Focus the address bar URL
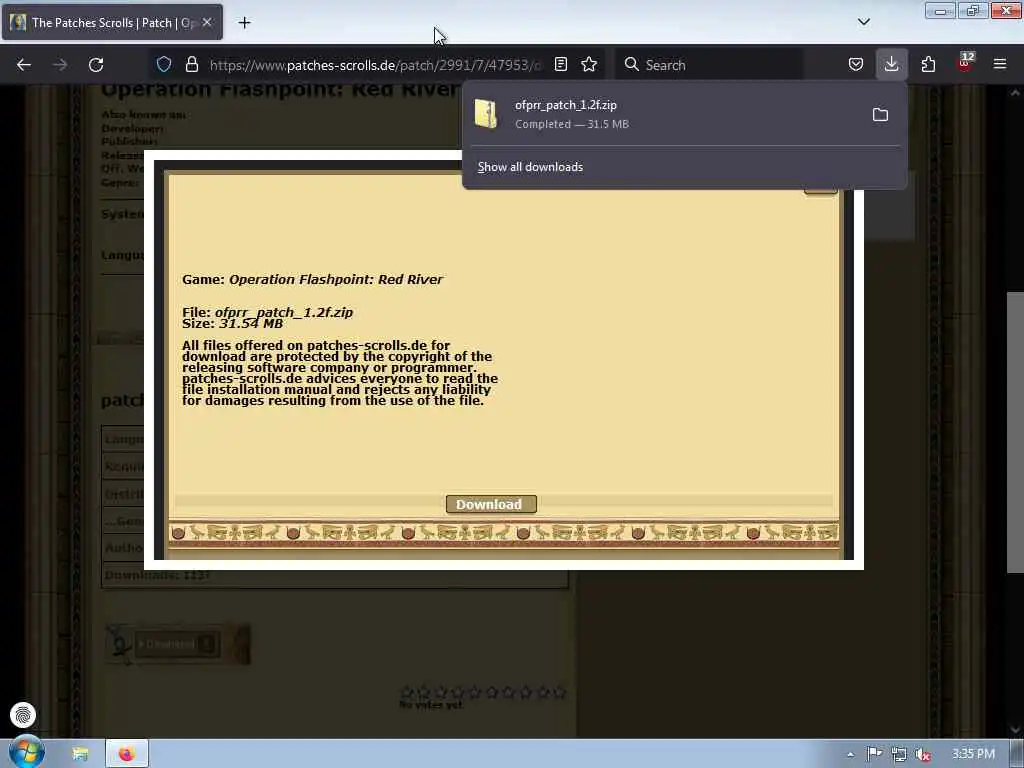The image size is (1024, 768). point(375,65)
